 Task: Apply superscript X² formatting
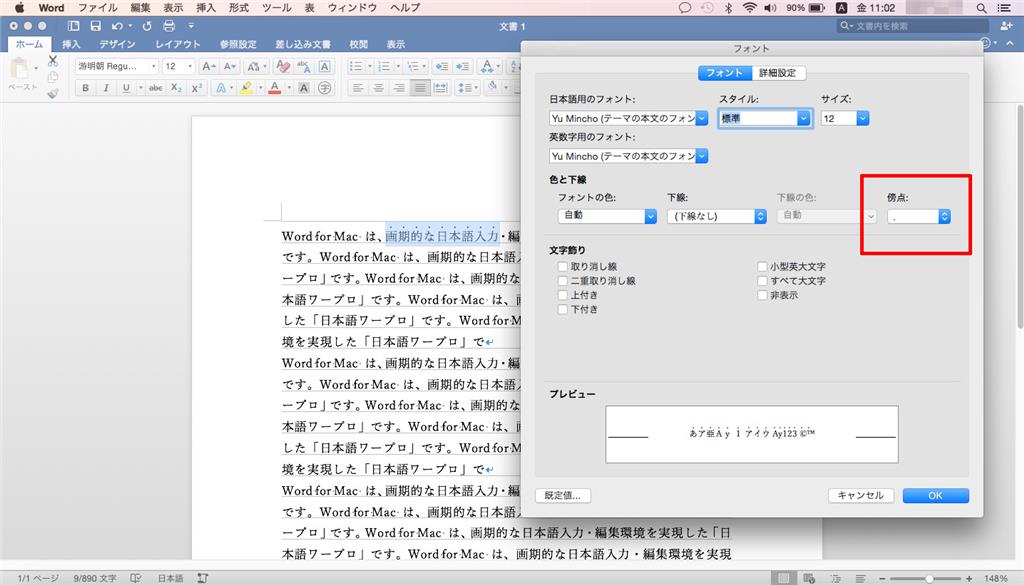tap(197, 87)
